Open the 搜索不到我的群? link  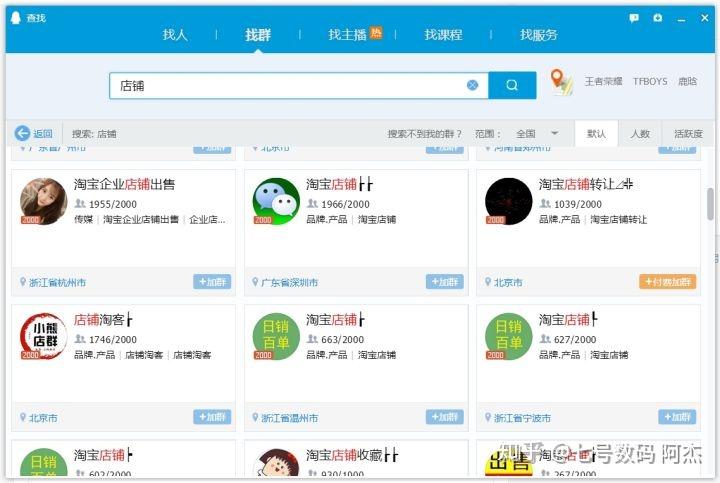click(424, 134)
